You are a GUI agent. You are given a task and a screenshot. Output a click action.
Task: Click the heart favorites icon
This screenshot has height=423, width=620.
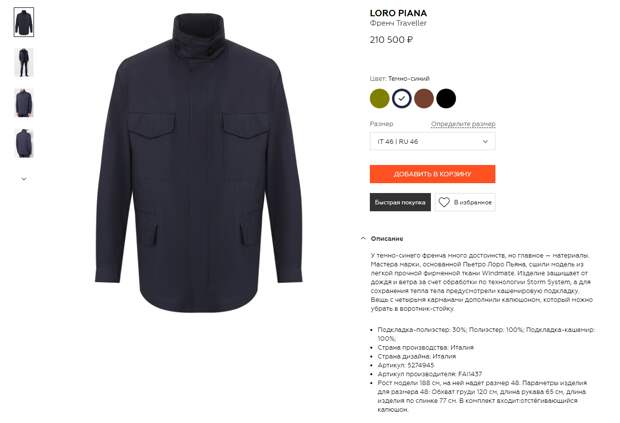444,202
